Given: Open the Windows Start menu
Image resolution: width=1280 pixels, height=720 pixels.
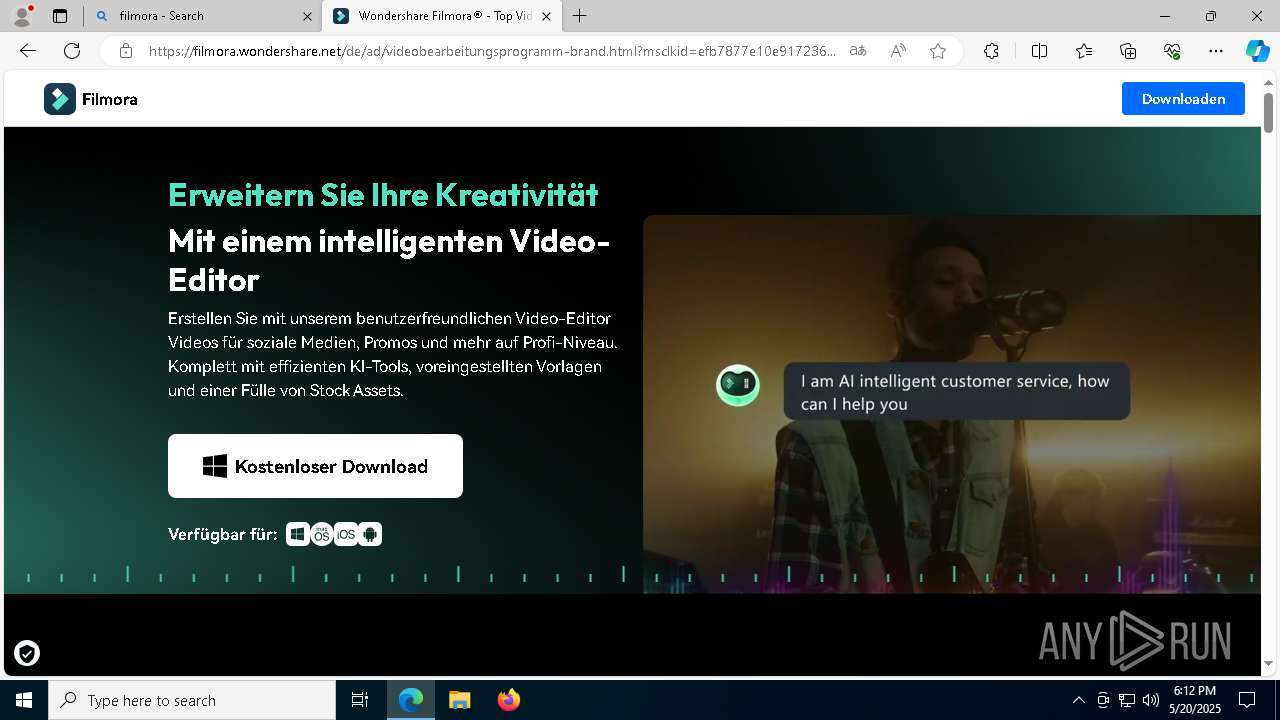Looking at the screenshot, I should [24, 700].
